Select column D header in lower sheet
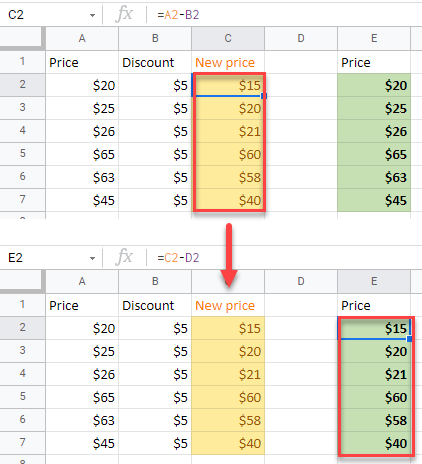 click(x=301, y=281)
